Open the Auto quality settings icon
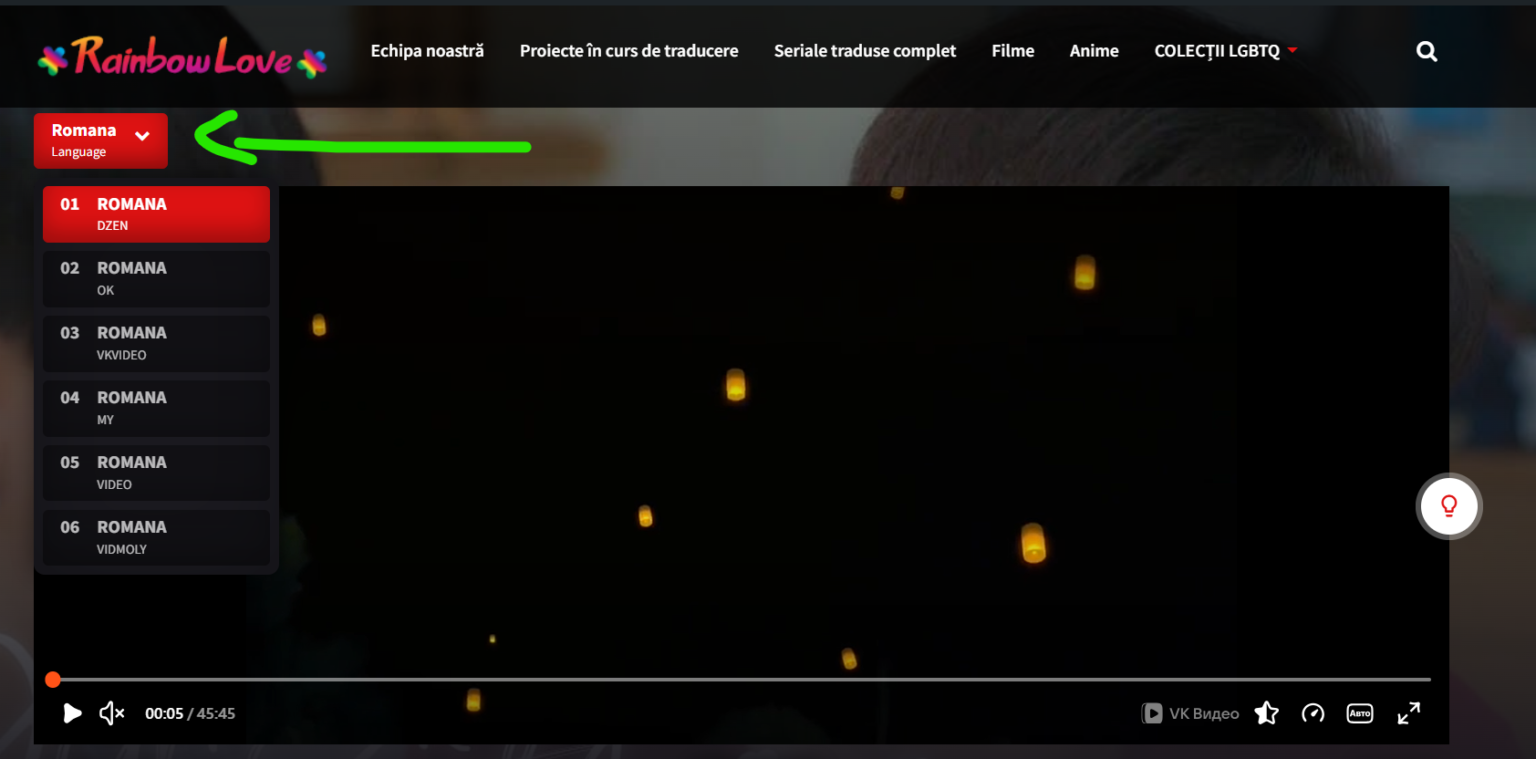This screenshot has width=1536, height=759. tap(1359, 713)
